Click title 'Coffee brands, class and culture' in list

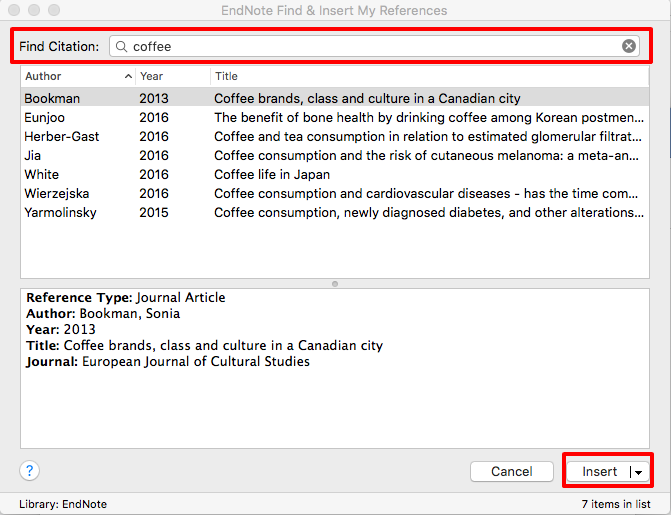coord(367,99)
